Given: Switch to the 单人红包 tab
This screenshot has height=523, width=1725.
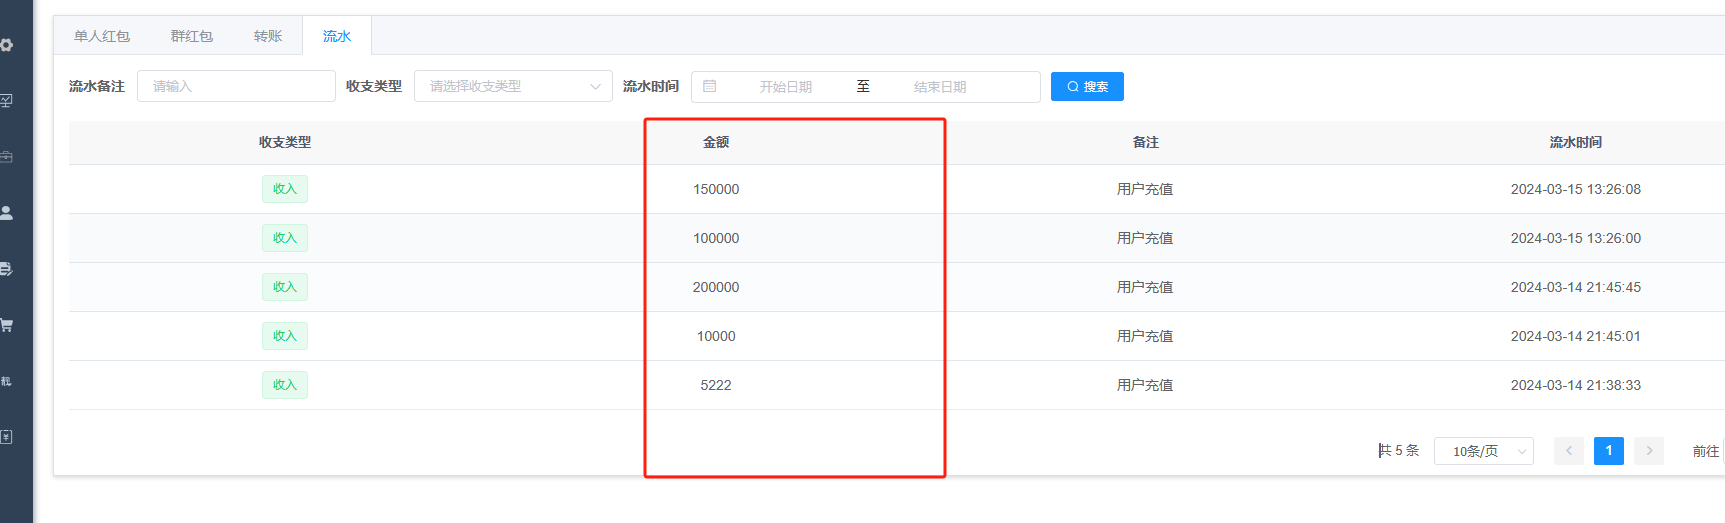Looking at the screenshot, I should (x=102, y=36).
